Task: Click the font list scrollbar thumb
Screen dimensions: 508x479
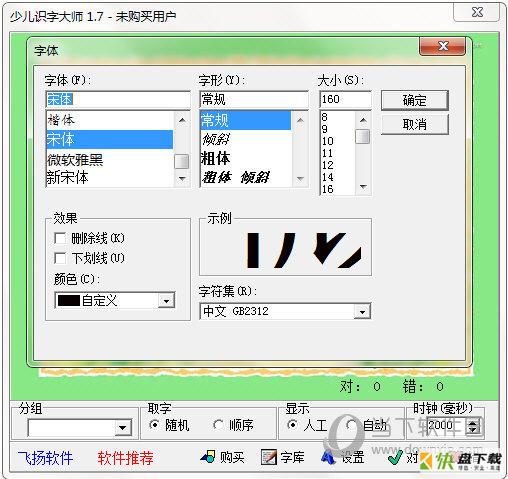Action: [x=182, y=162]
